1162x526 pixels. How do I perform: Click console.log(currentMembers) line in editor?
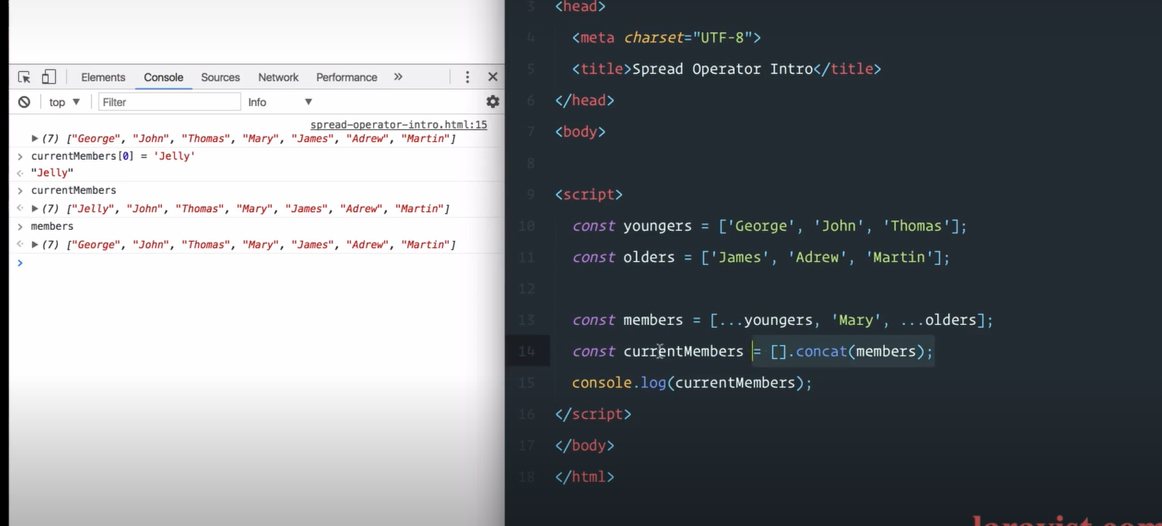[691, 382]
